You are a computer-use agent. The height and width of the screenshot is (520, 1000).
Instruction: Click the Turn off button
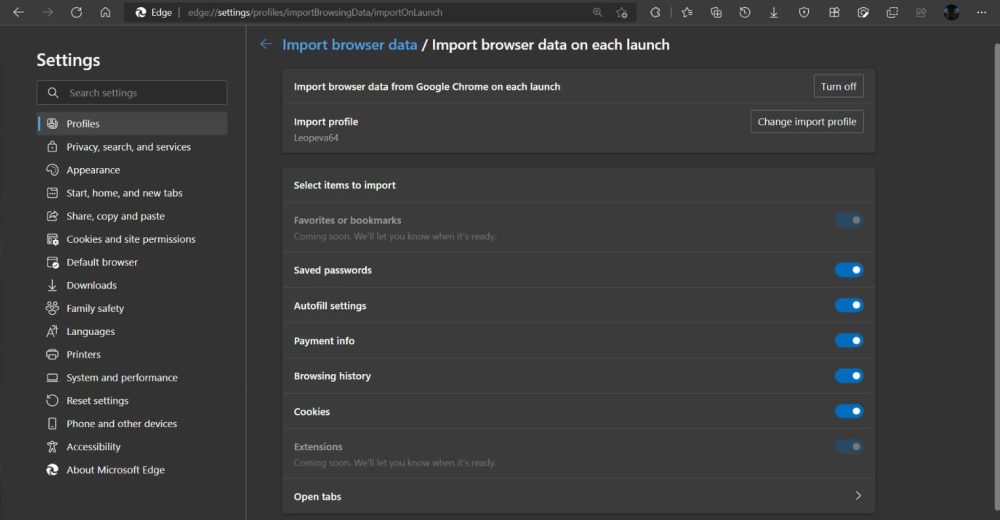[x=838, y=87]
